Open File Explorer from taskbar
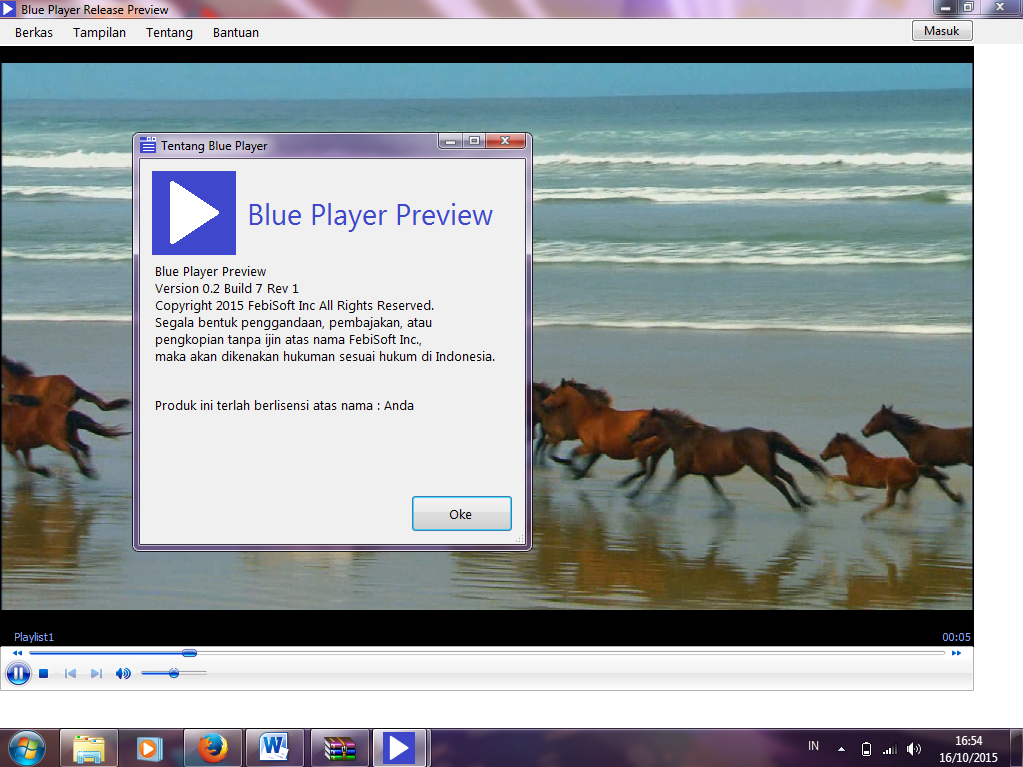Image resolution: width=1023 pixels, height=767 pixels. pyautogui.click(x=89, y=748)
